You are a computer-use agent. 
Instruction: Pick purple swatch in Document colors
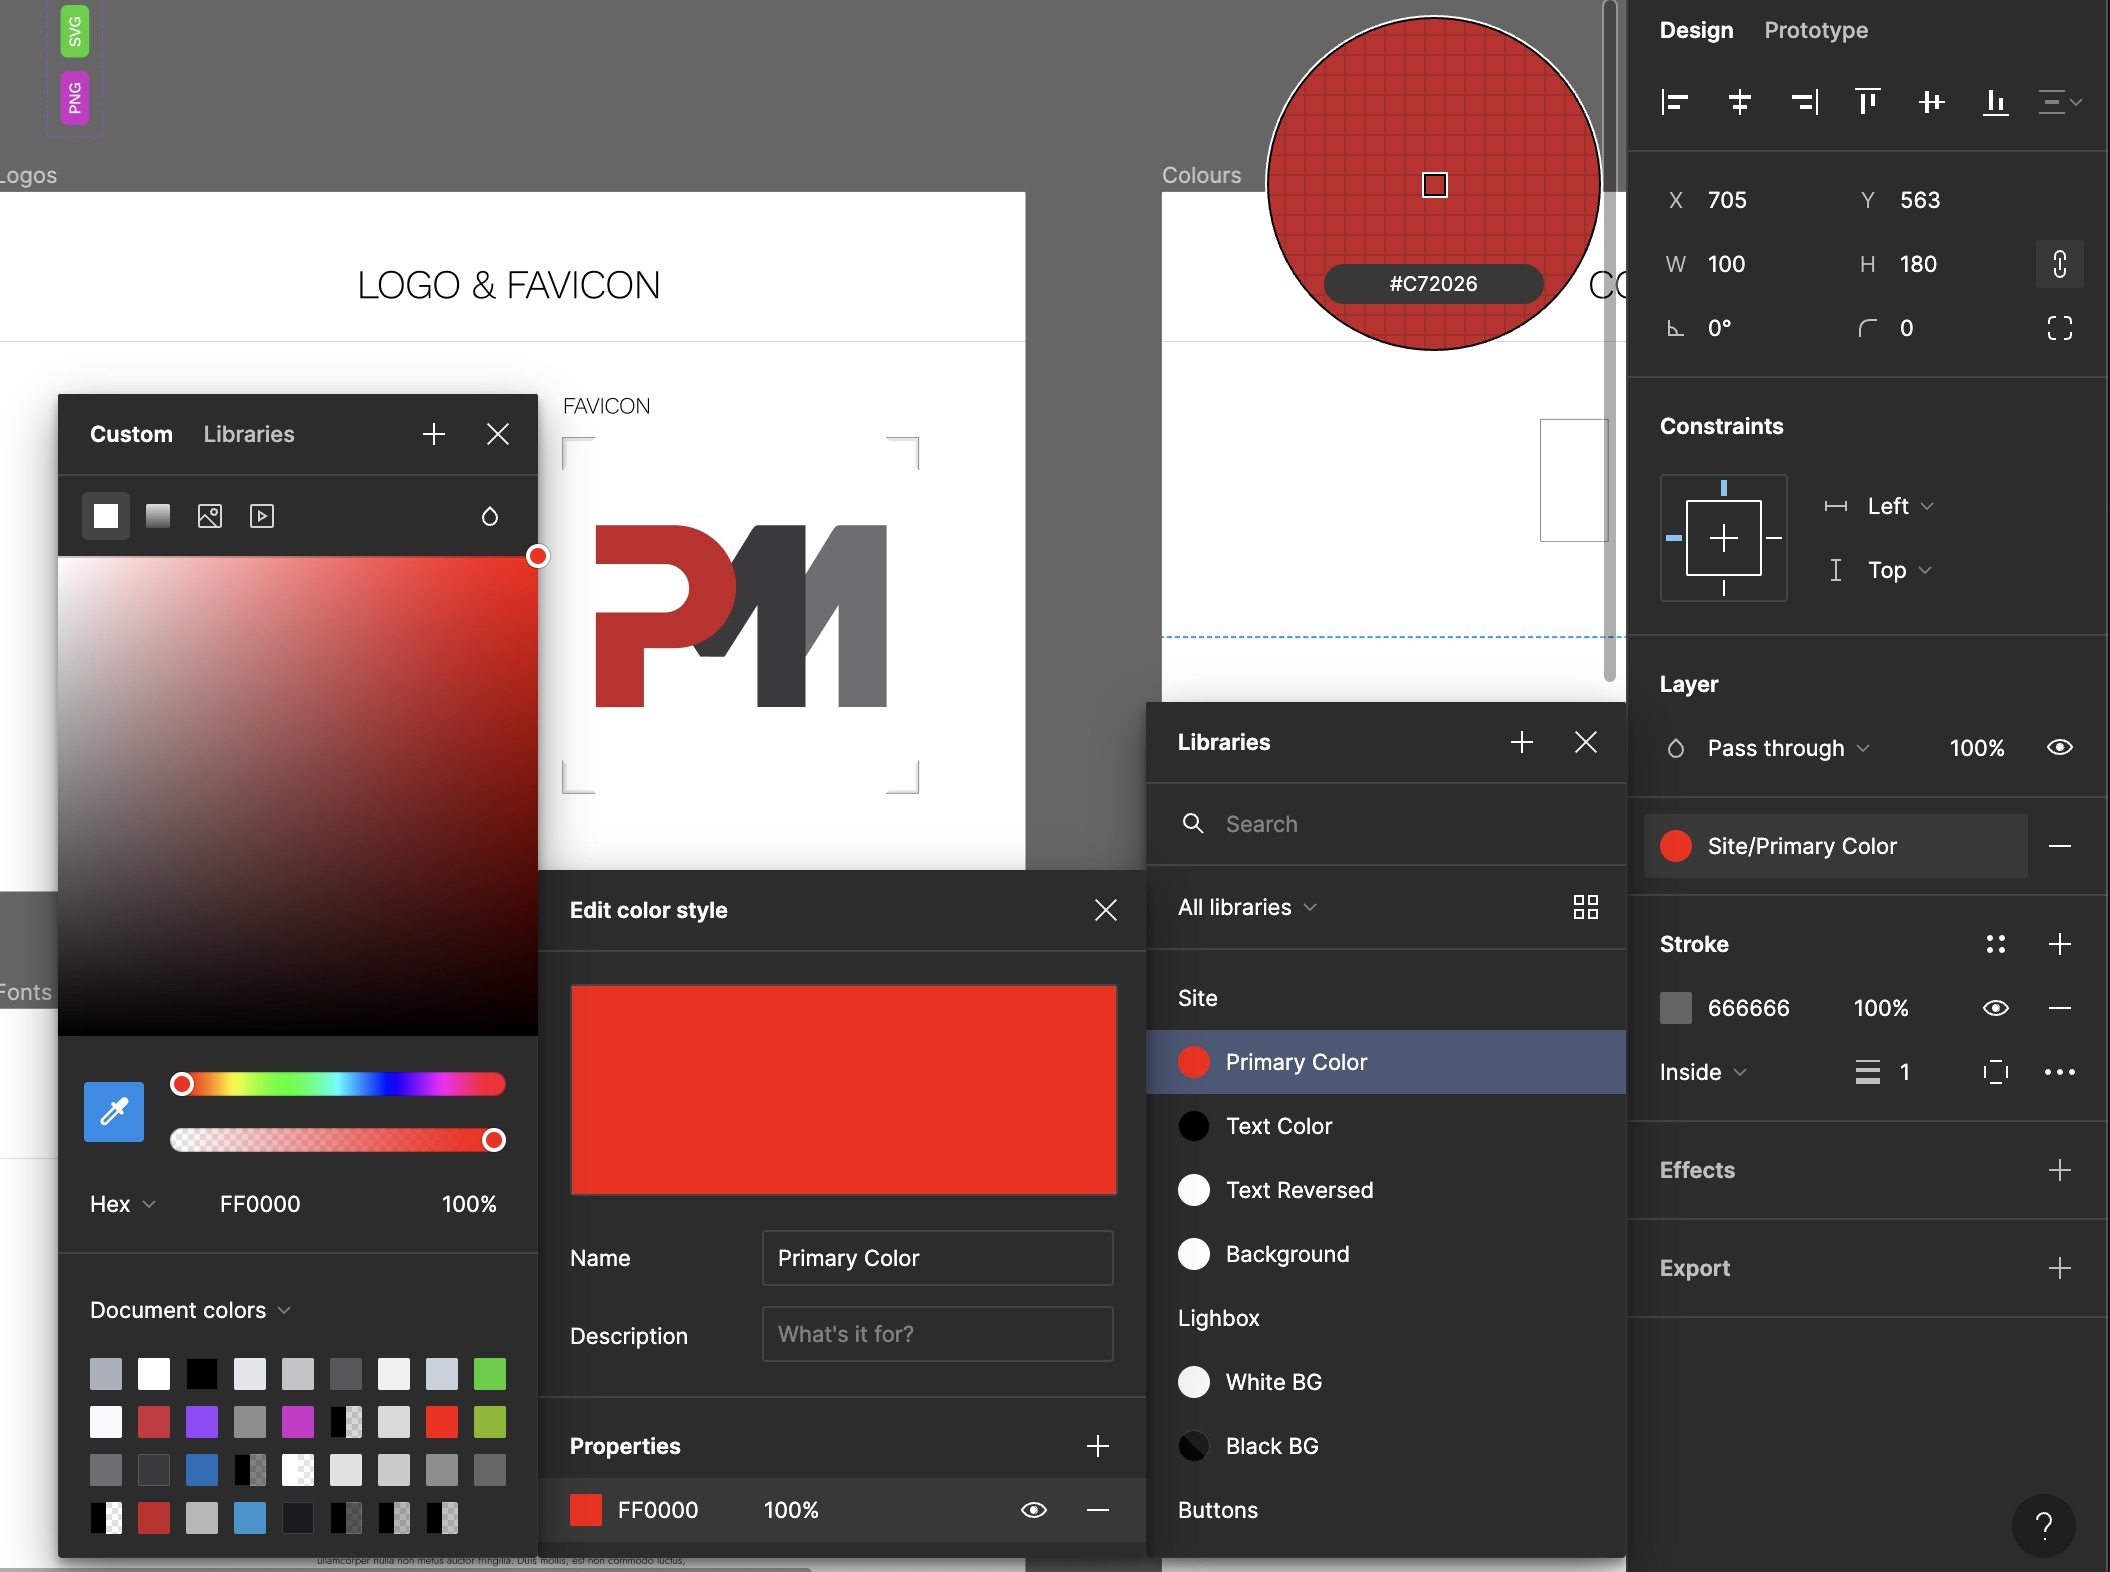tap(202, 1422)
